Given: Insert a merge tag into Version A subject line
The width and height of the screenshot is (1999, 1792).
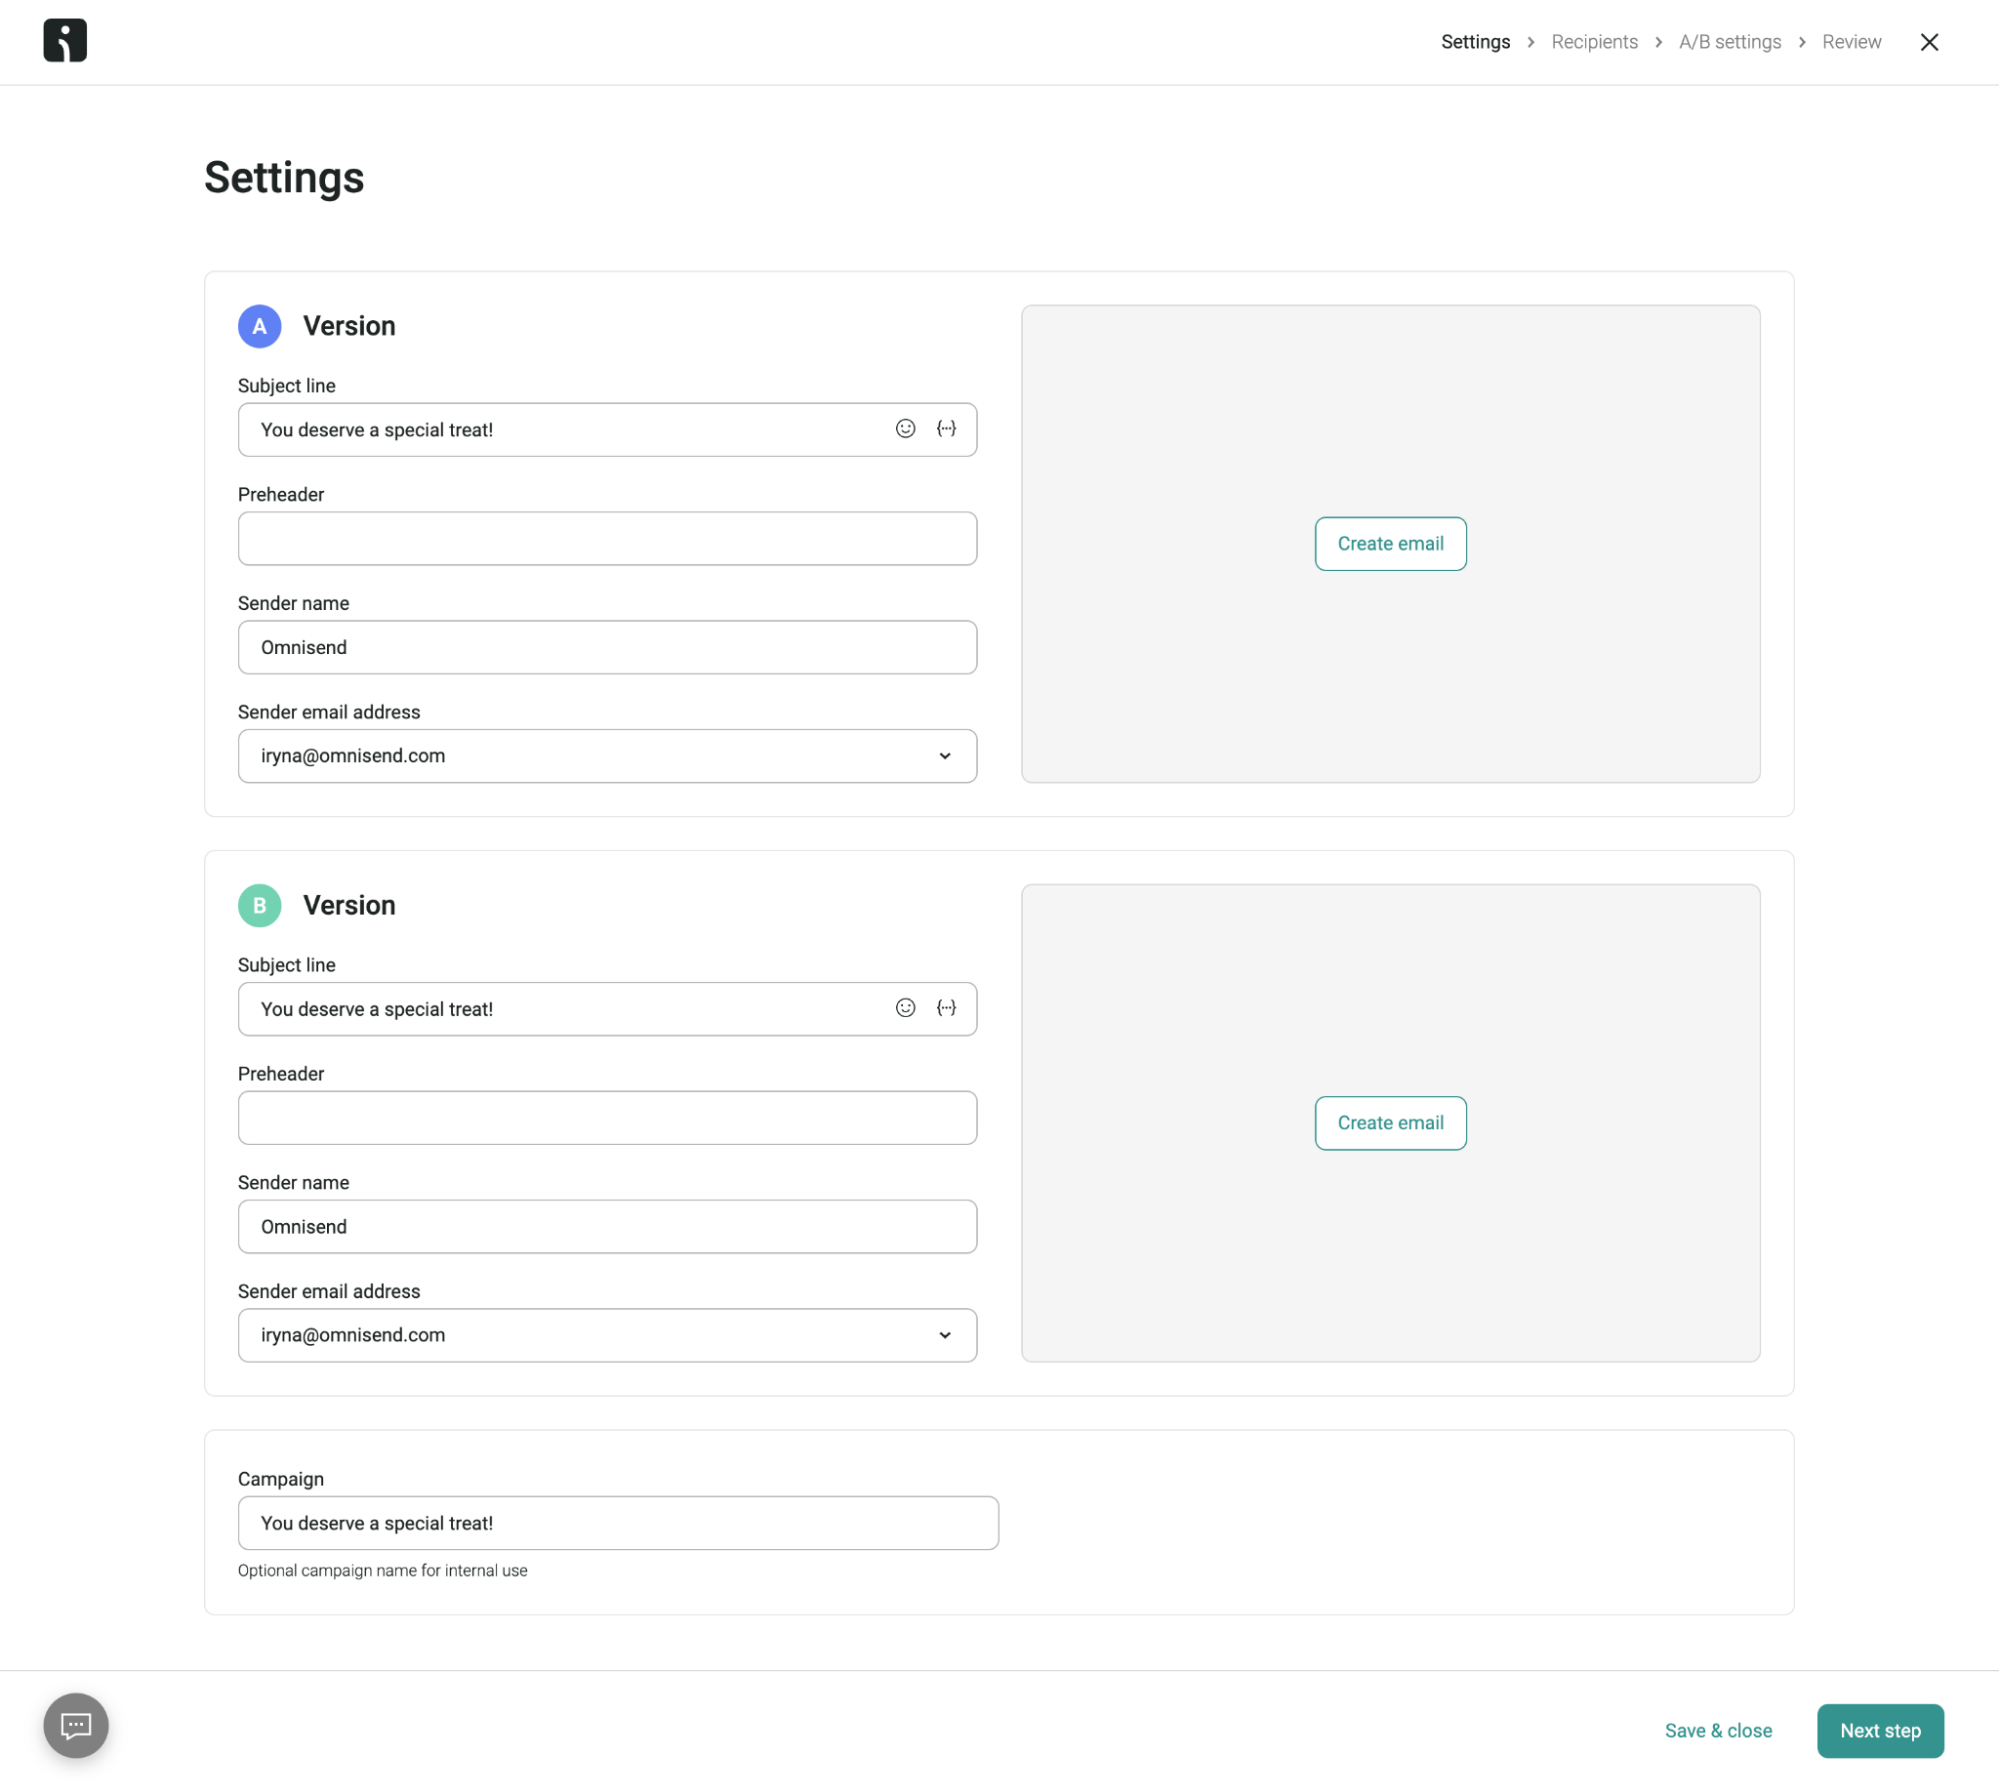Looking at the screenshot, I should point(945,429).
